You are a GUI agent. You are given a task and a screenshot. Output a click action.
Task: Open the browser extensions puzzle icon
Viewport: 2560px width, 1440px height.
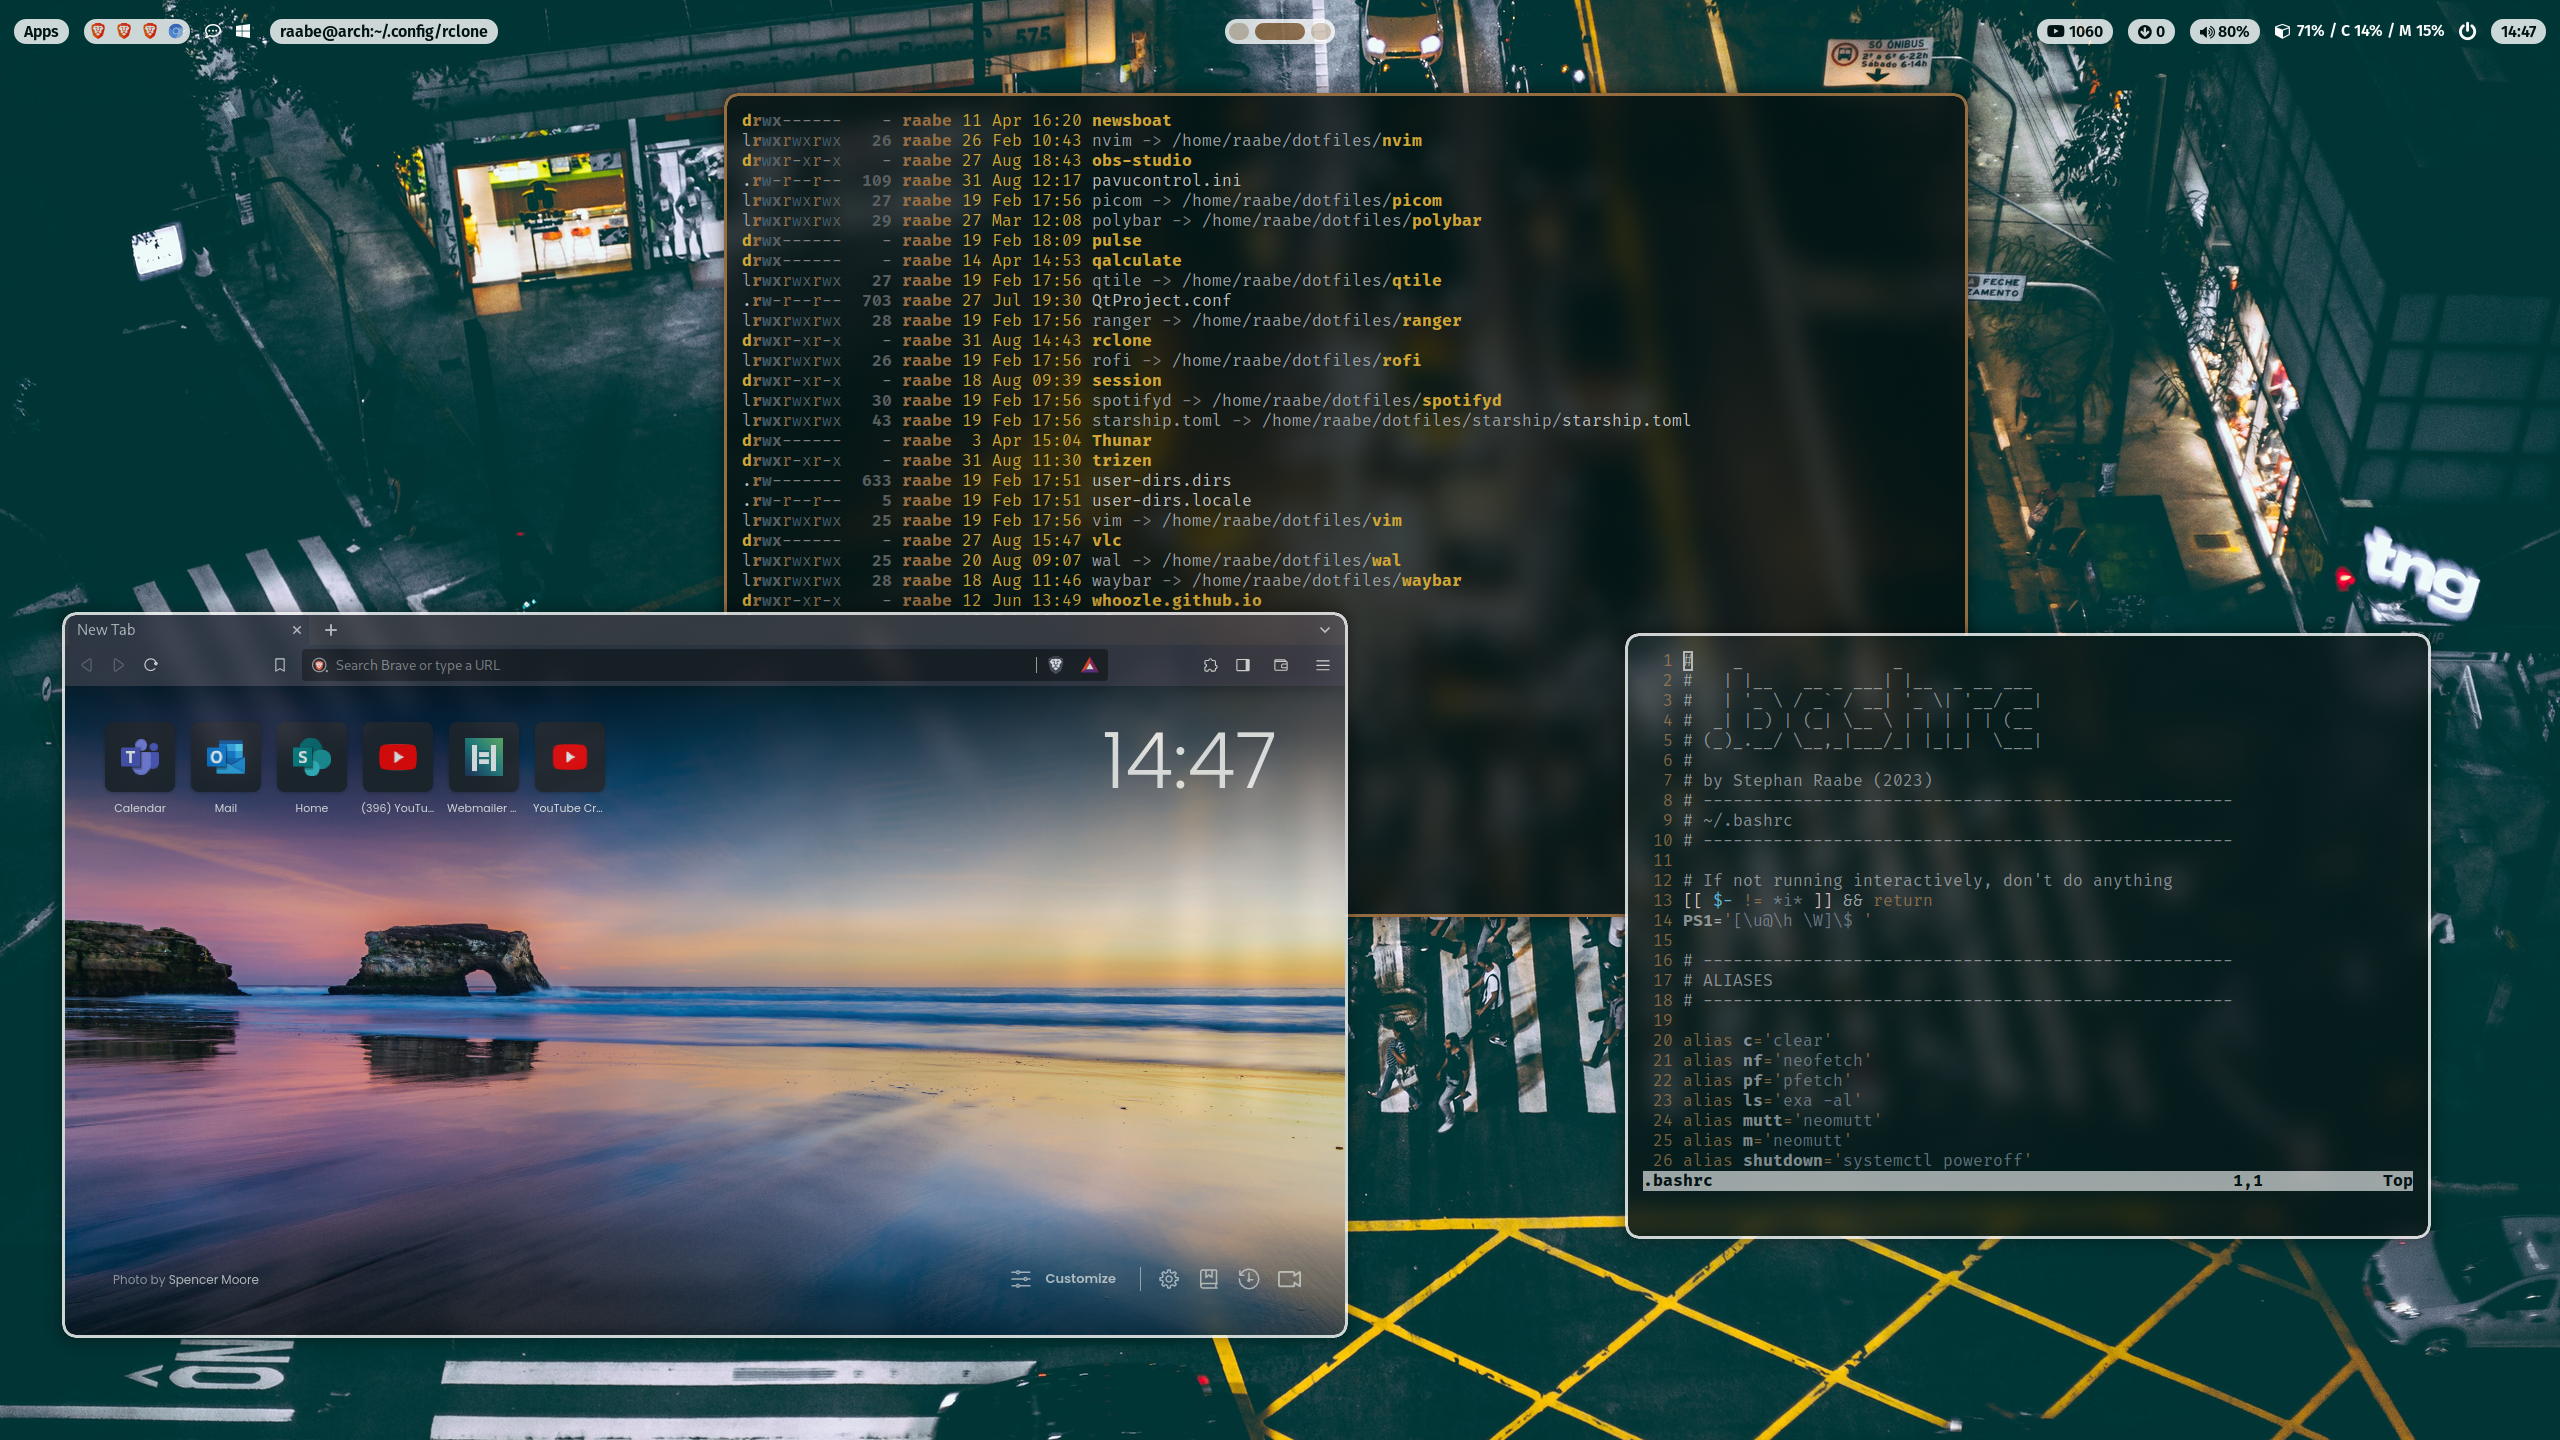1210,665
